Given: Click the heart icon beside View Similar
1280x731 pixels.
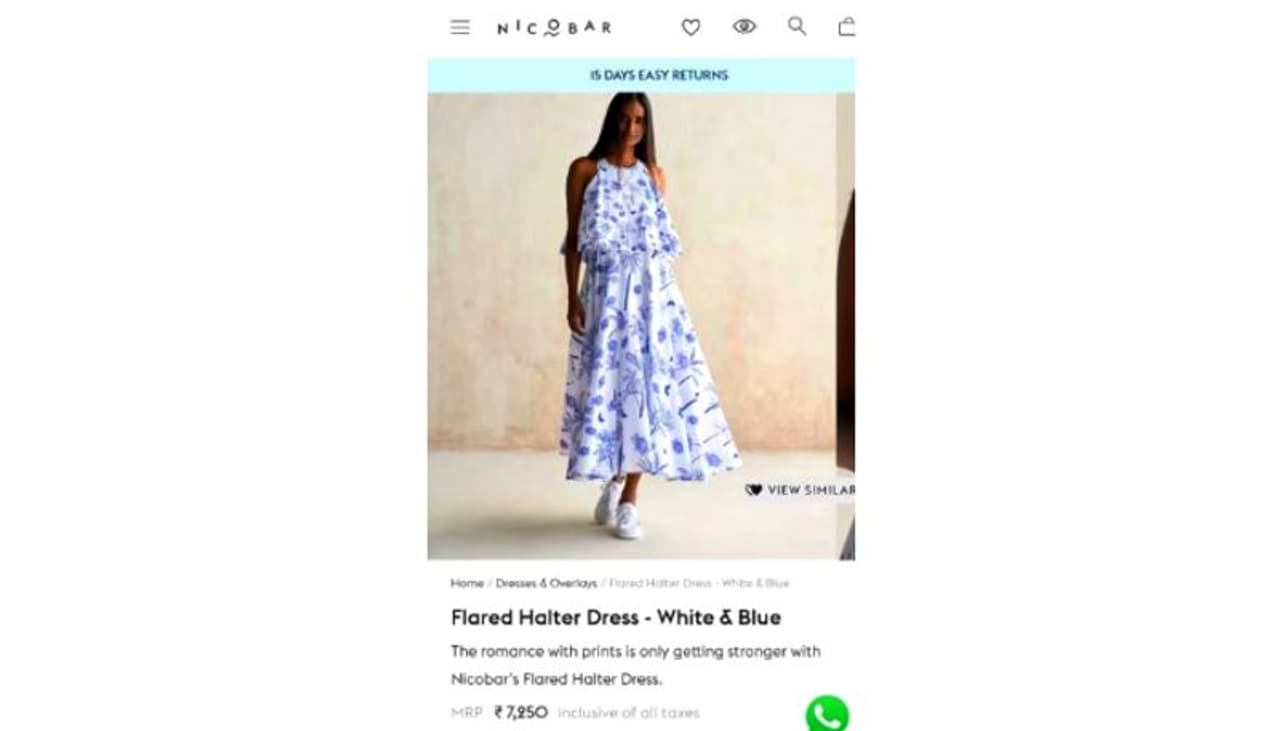Looking at the screenshot, I should click(754, 490).
